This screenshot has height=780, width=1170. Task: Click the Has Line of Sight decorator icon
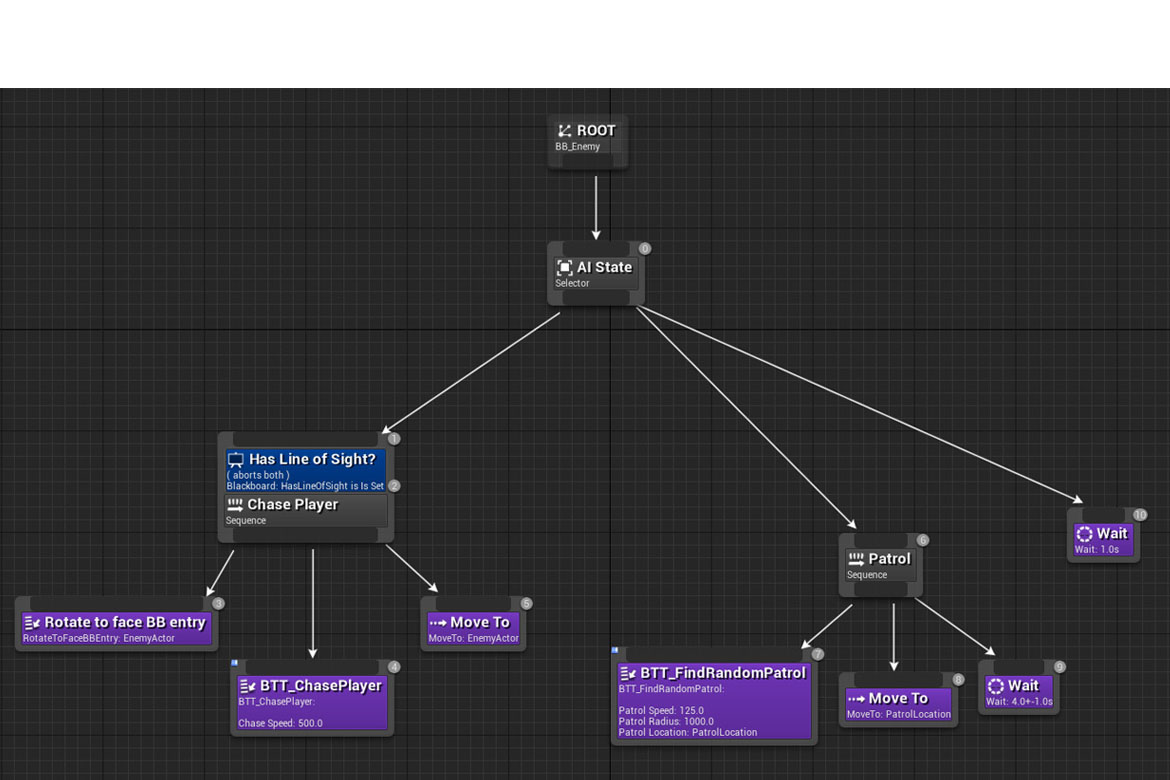coord(236,460)
